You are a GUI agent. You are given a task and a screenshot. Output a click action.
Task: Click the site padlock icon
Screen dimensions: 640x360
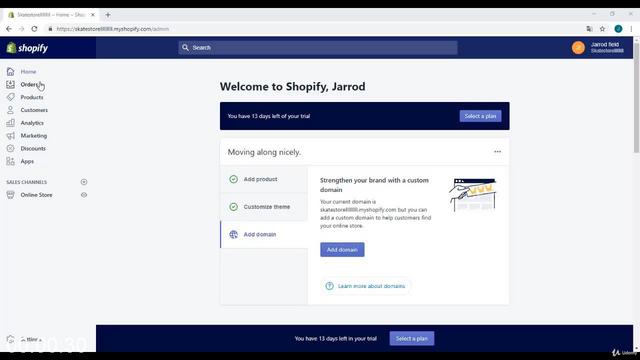click(50, 29)
